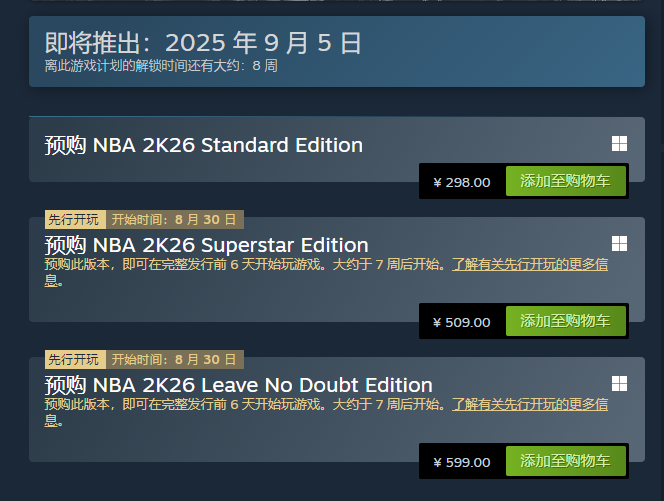Click the ¥298.00 price label
The width and height of the screenshot is (664, 501).
pyautogui.click(x=462, y=182)
